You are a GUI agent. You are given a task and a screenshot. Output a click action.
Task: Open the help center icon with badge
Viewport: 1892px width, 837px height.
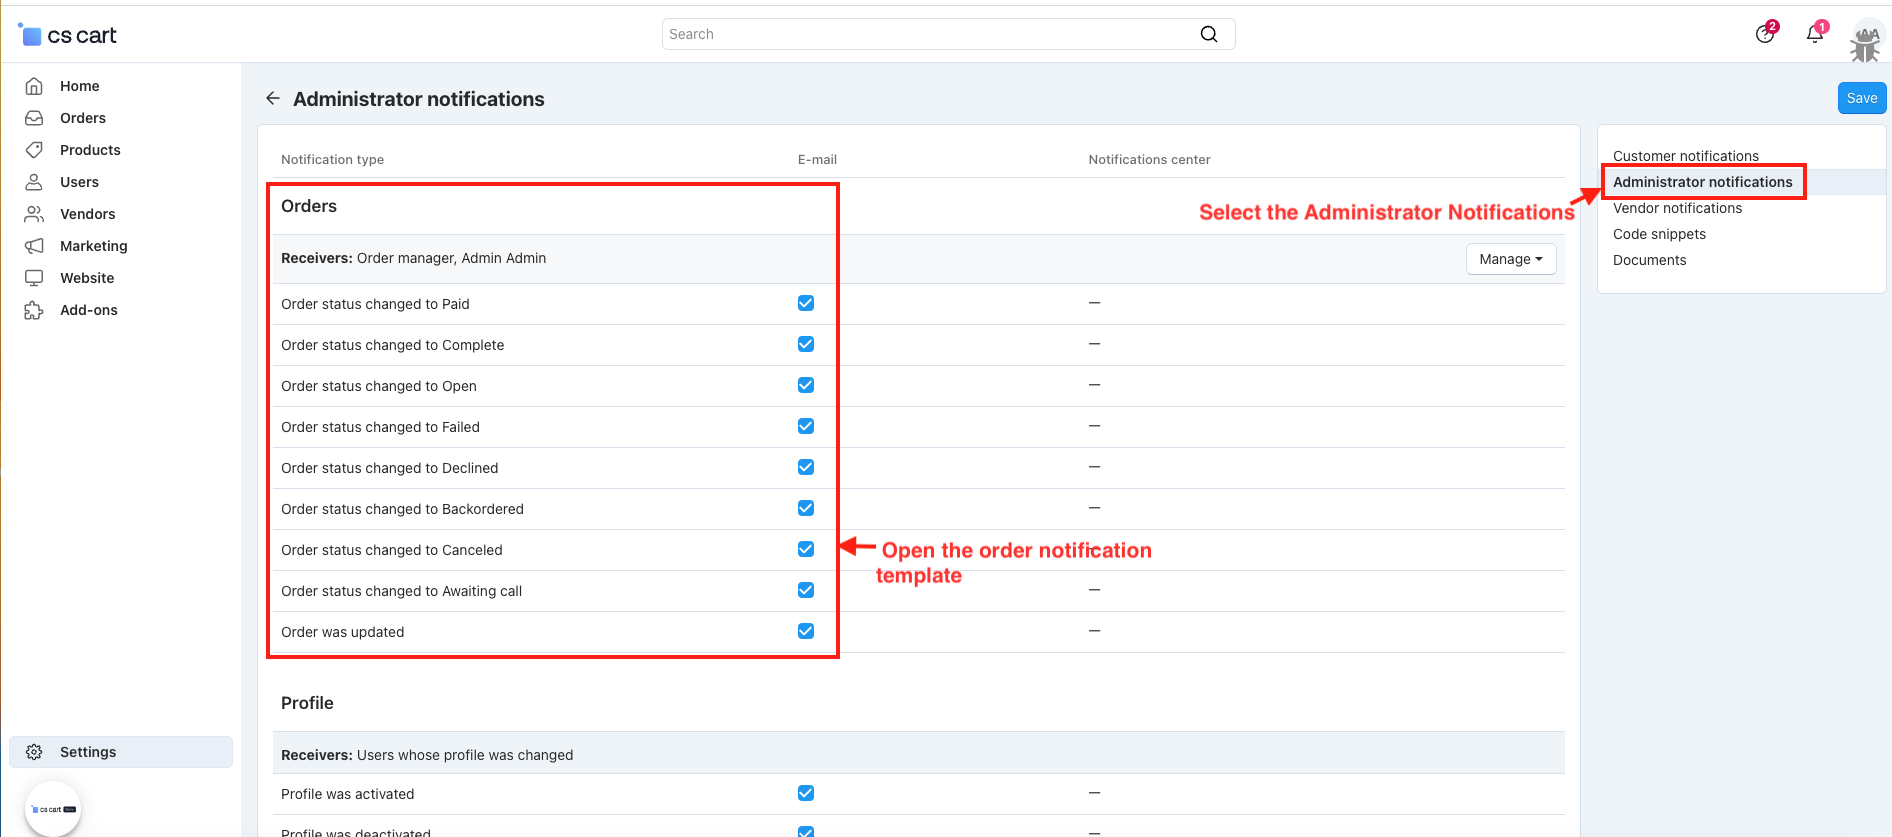click(x=1765, y=34)
